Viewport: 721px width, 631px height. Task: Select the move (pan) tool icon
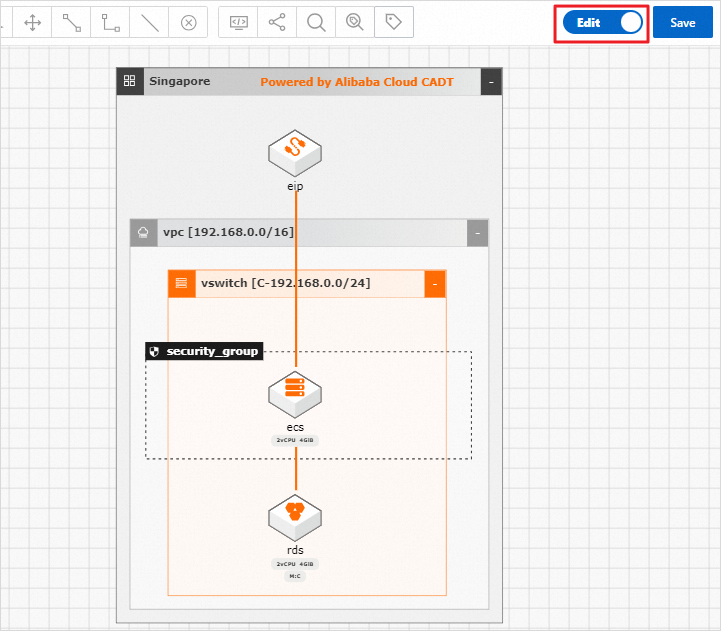coord(32,22)
